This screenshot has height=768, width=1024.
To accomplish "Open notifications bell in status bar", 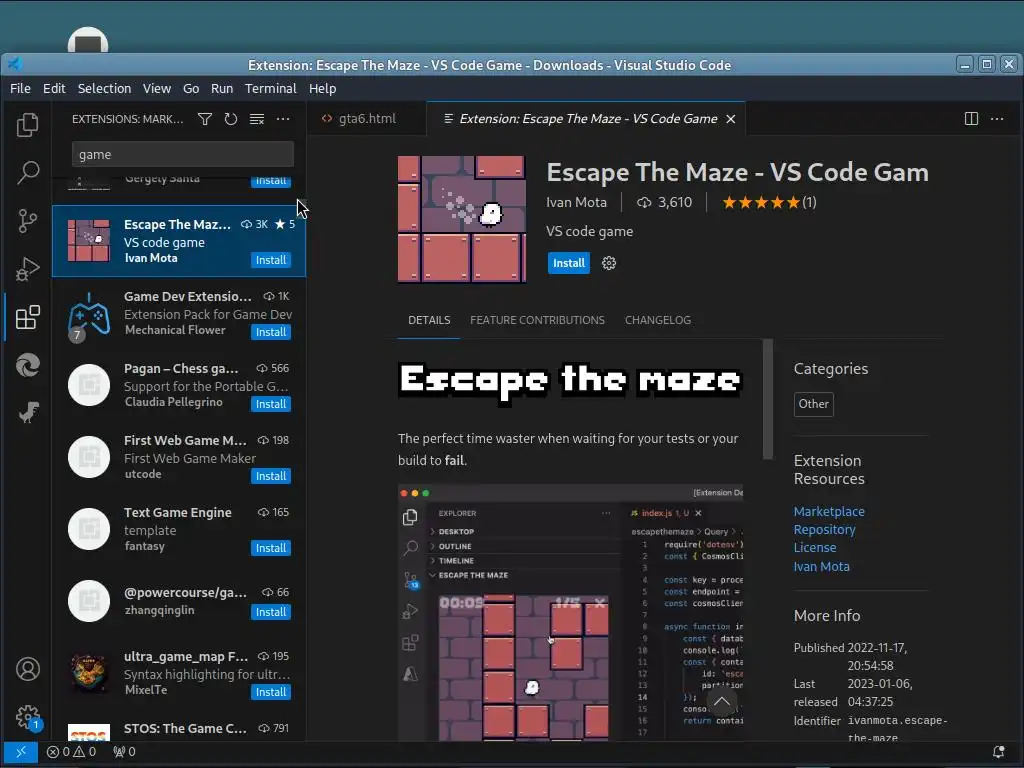I will [x=998, y=752].
